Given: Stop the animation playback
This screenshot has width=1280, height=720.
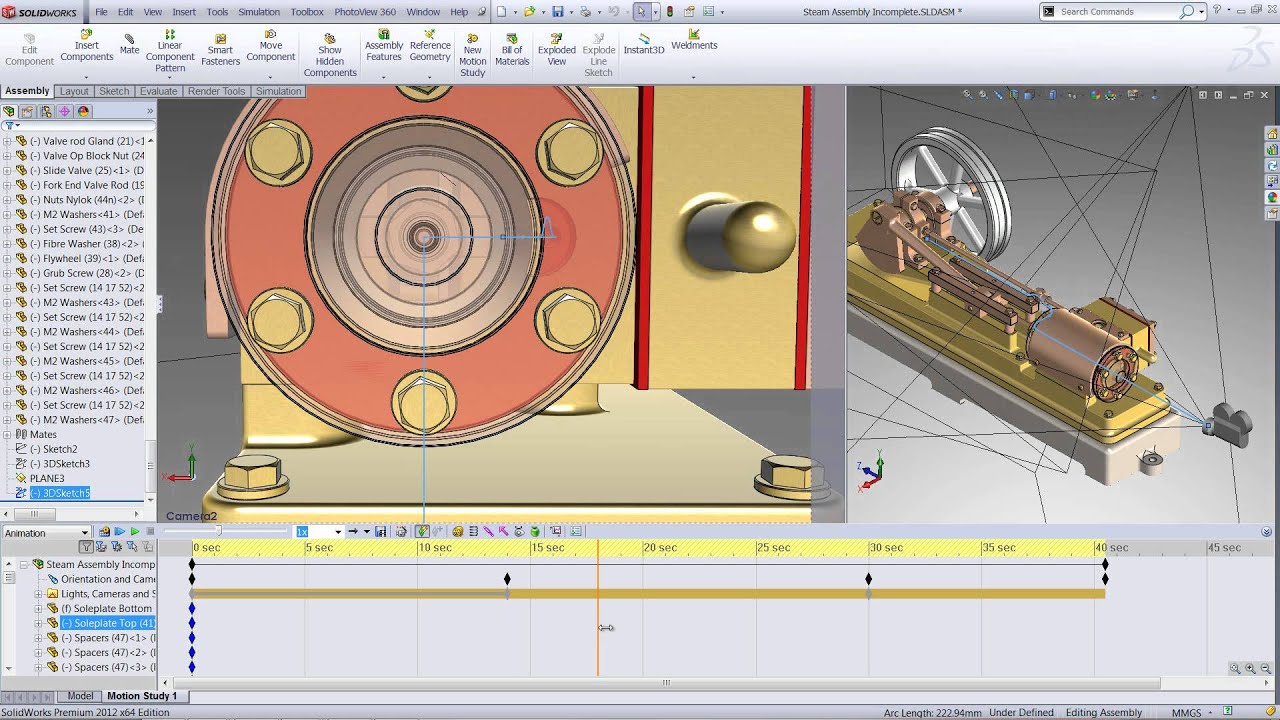Looking at the screenshot, I should coord(150,532).
